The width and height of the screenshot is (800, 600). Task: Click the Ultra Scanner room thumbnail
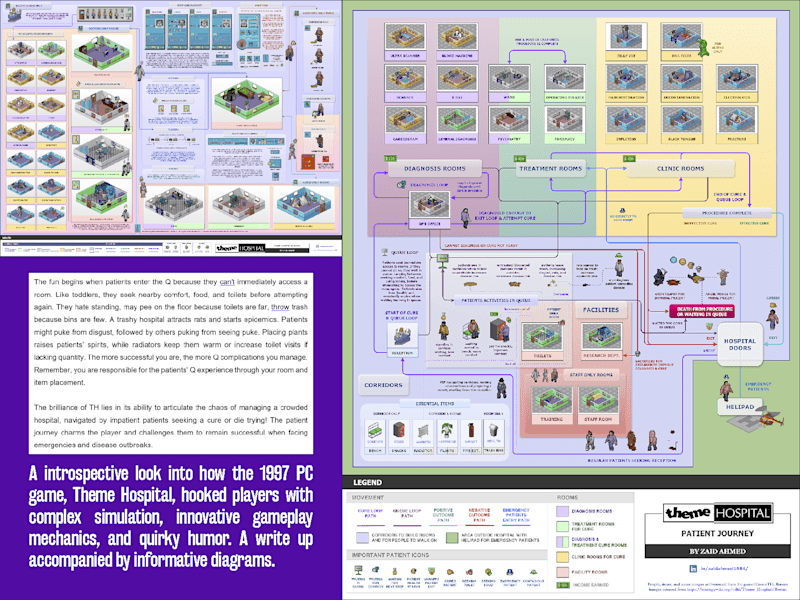tap(405, 36)
